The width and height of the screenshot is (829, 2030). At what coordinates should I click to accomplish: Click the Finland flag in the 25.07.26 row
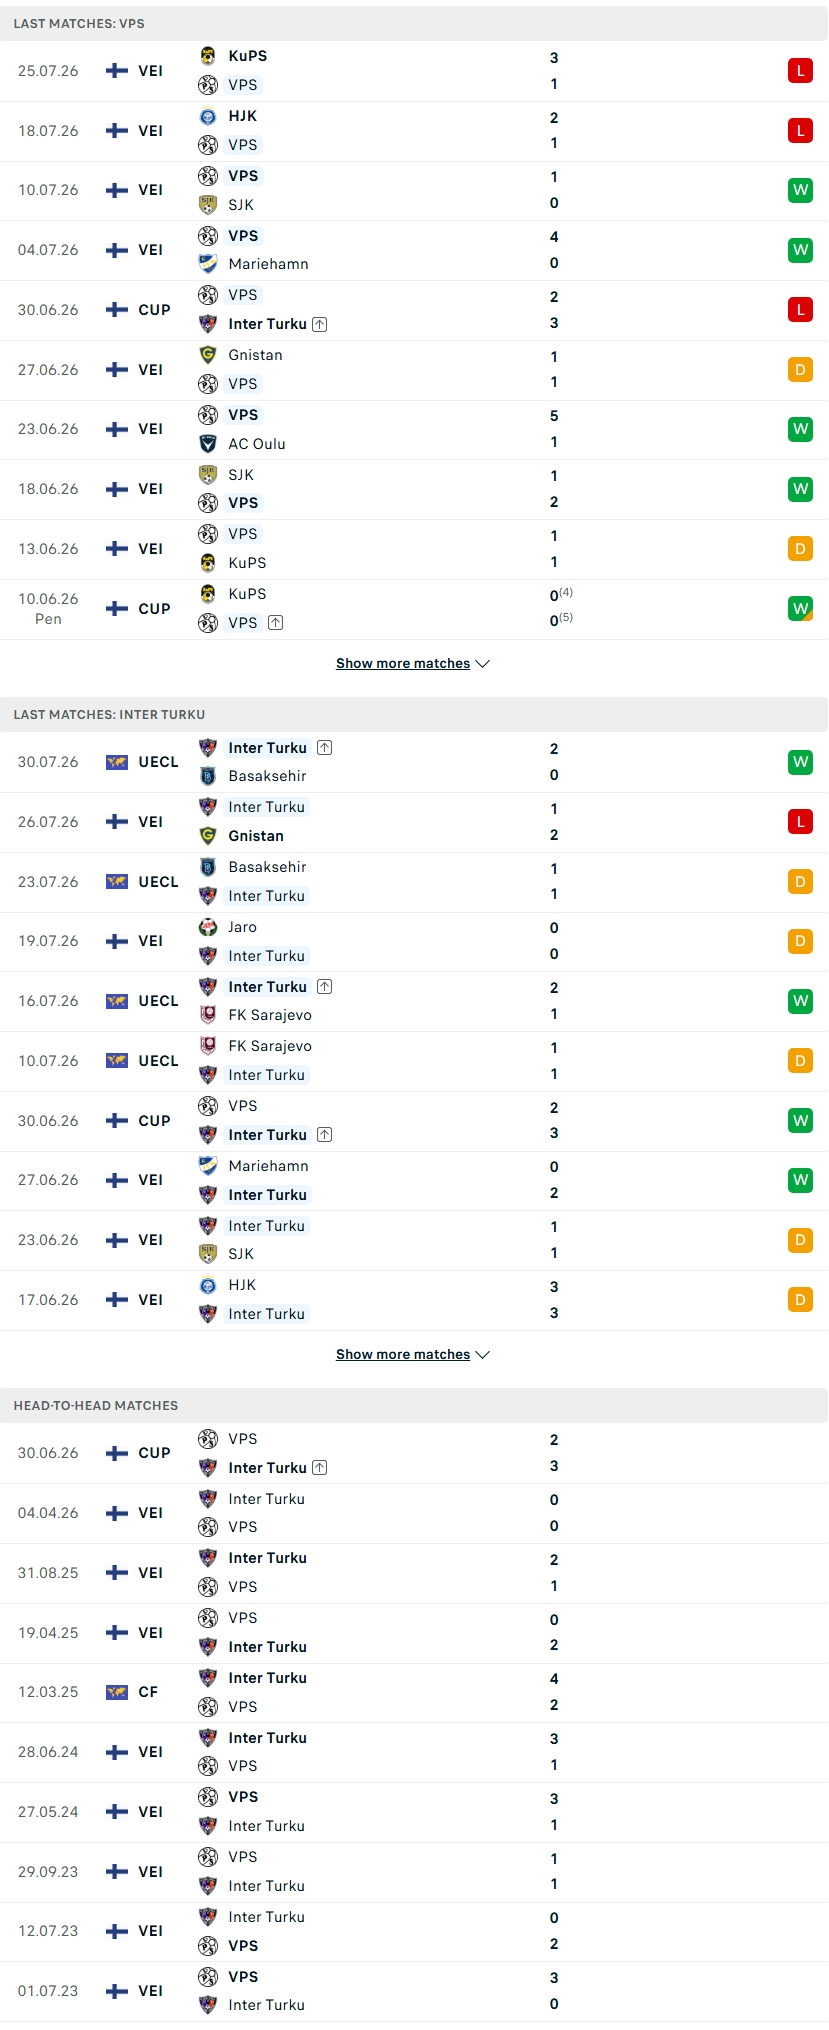pos(117,71)
